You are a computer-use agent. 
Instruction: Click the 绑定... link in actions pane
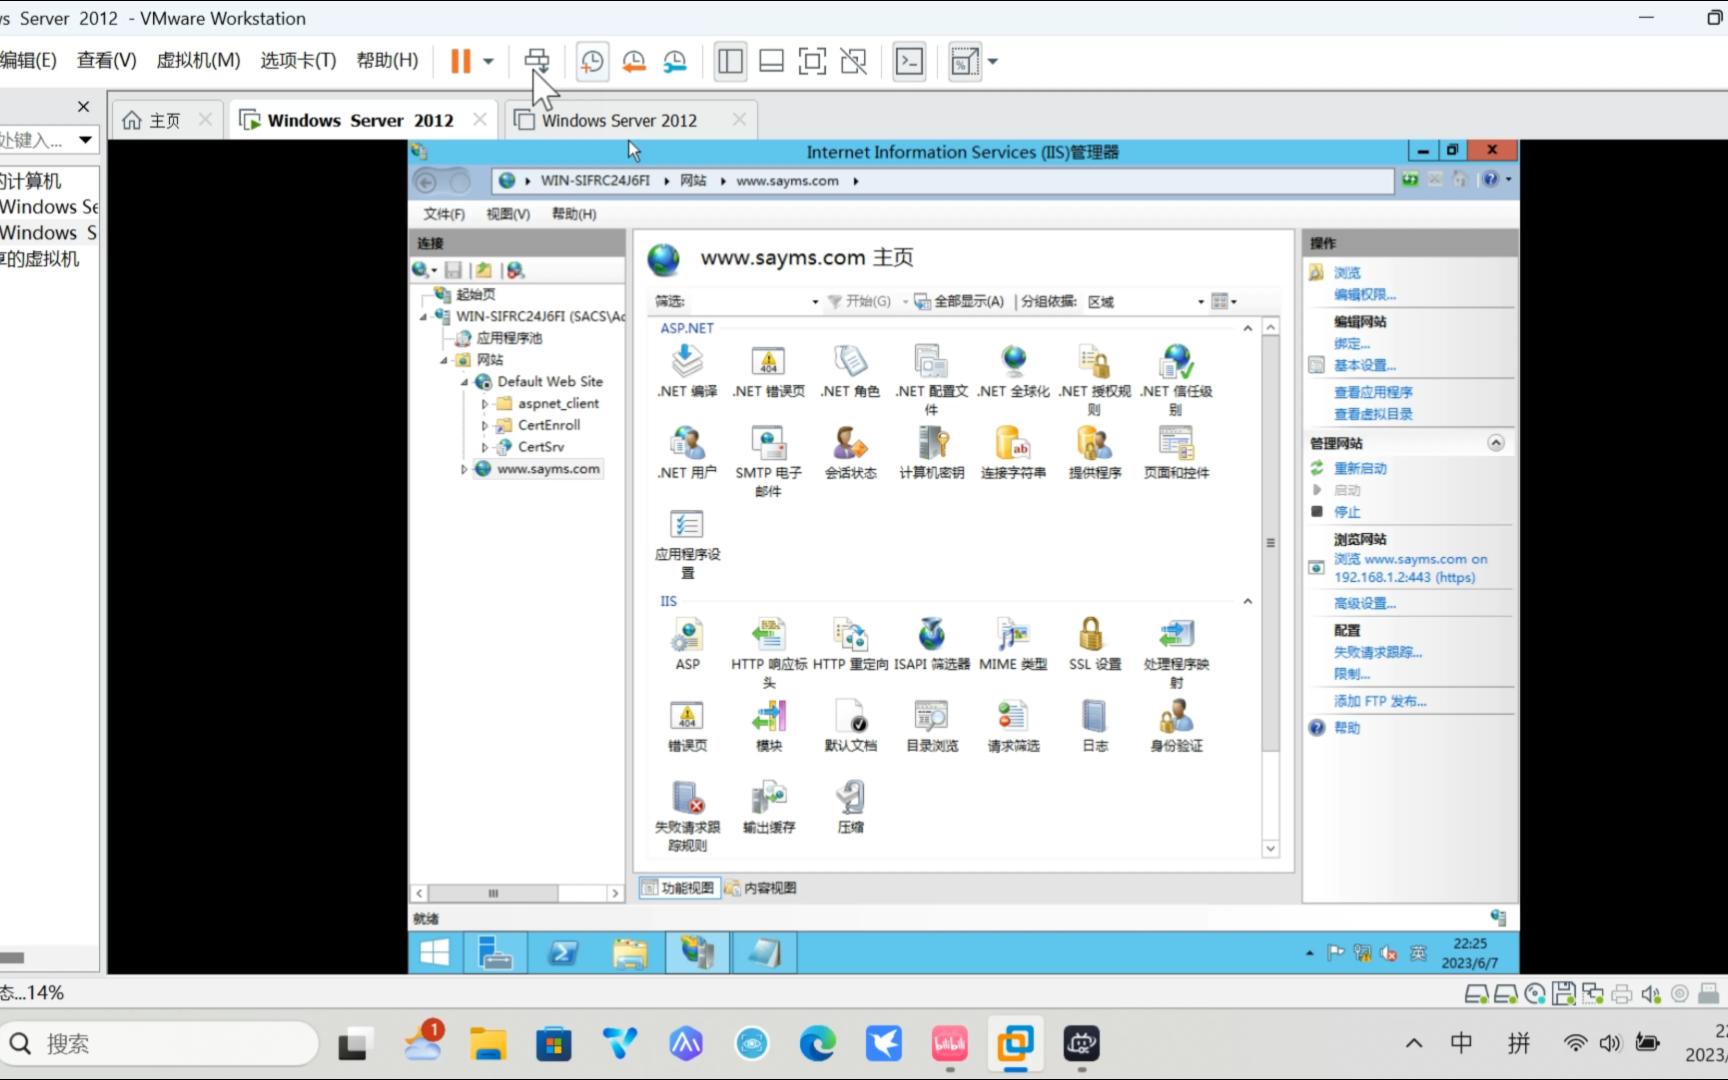coord(1351,344)
